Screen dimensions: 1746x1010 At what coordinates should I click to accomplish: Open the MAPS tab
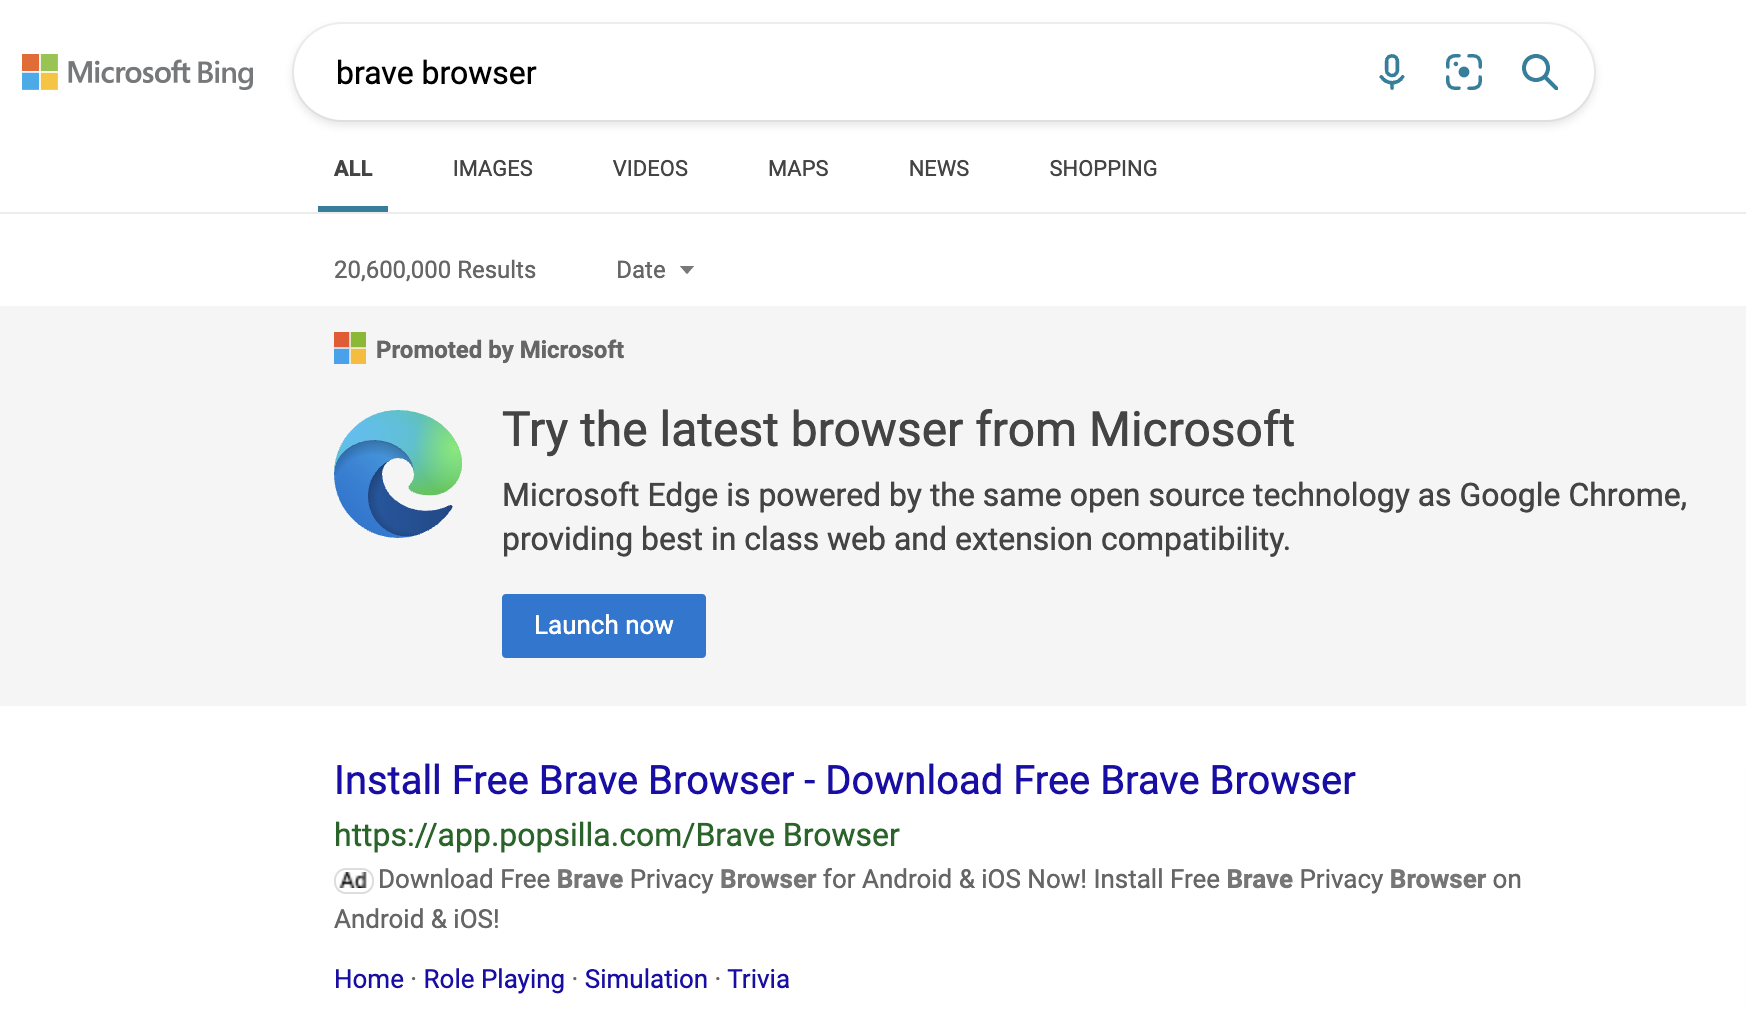coord(798,169)
